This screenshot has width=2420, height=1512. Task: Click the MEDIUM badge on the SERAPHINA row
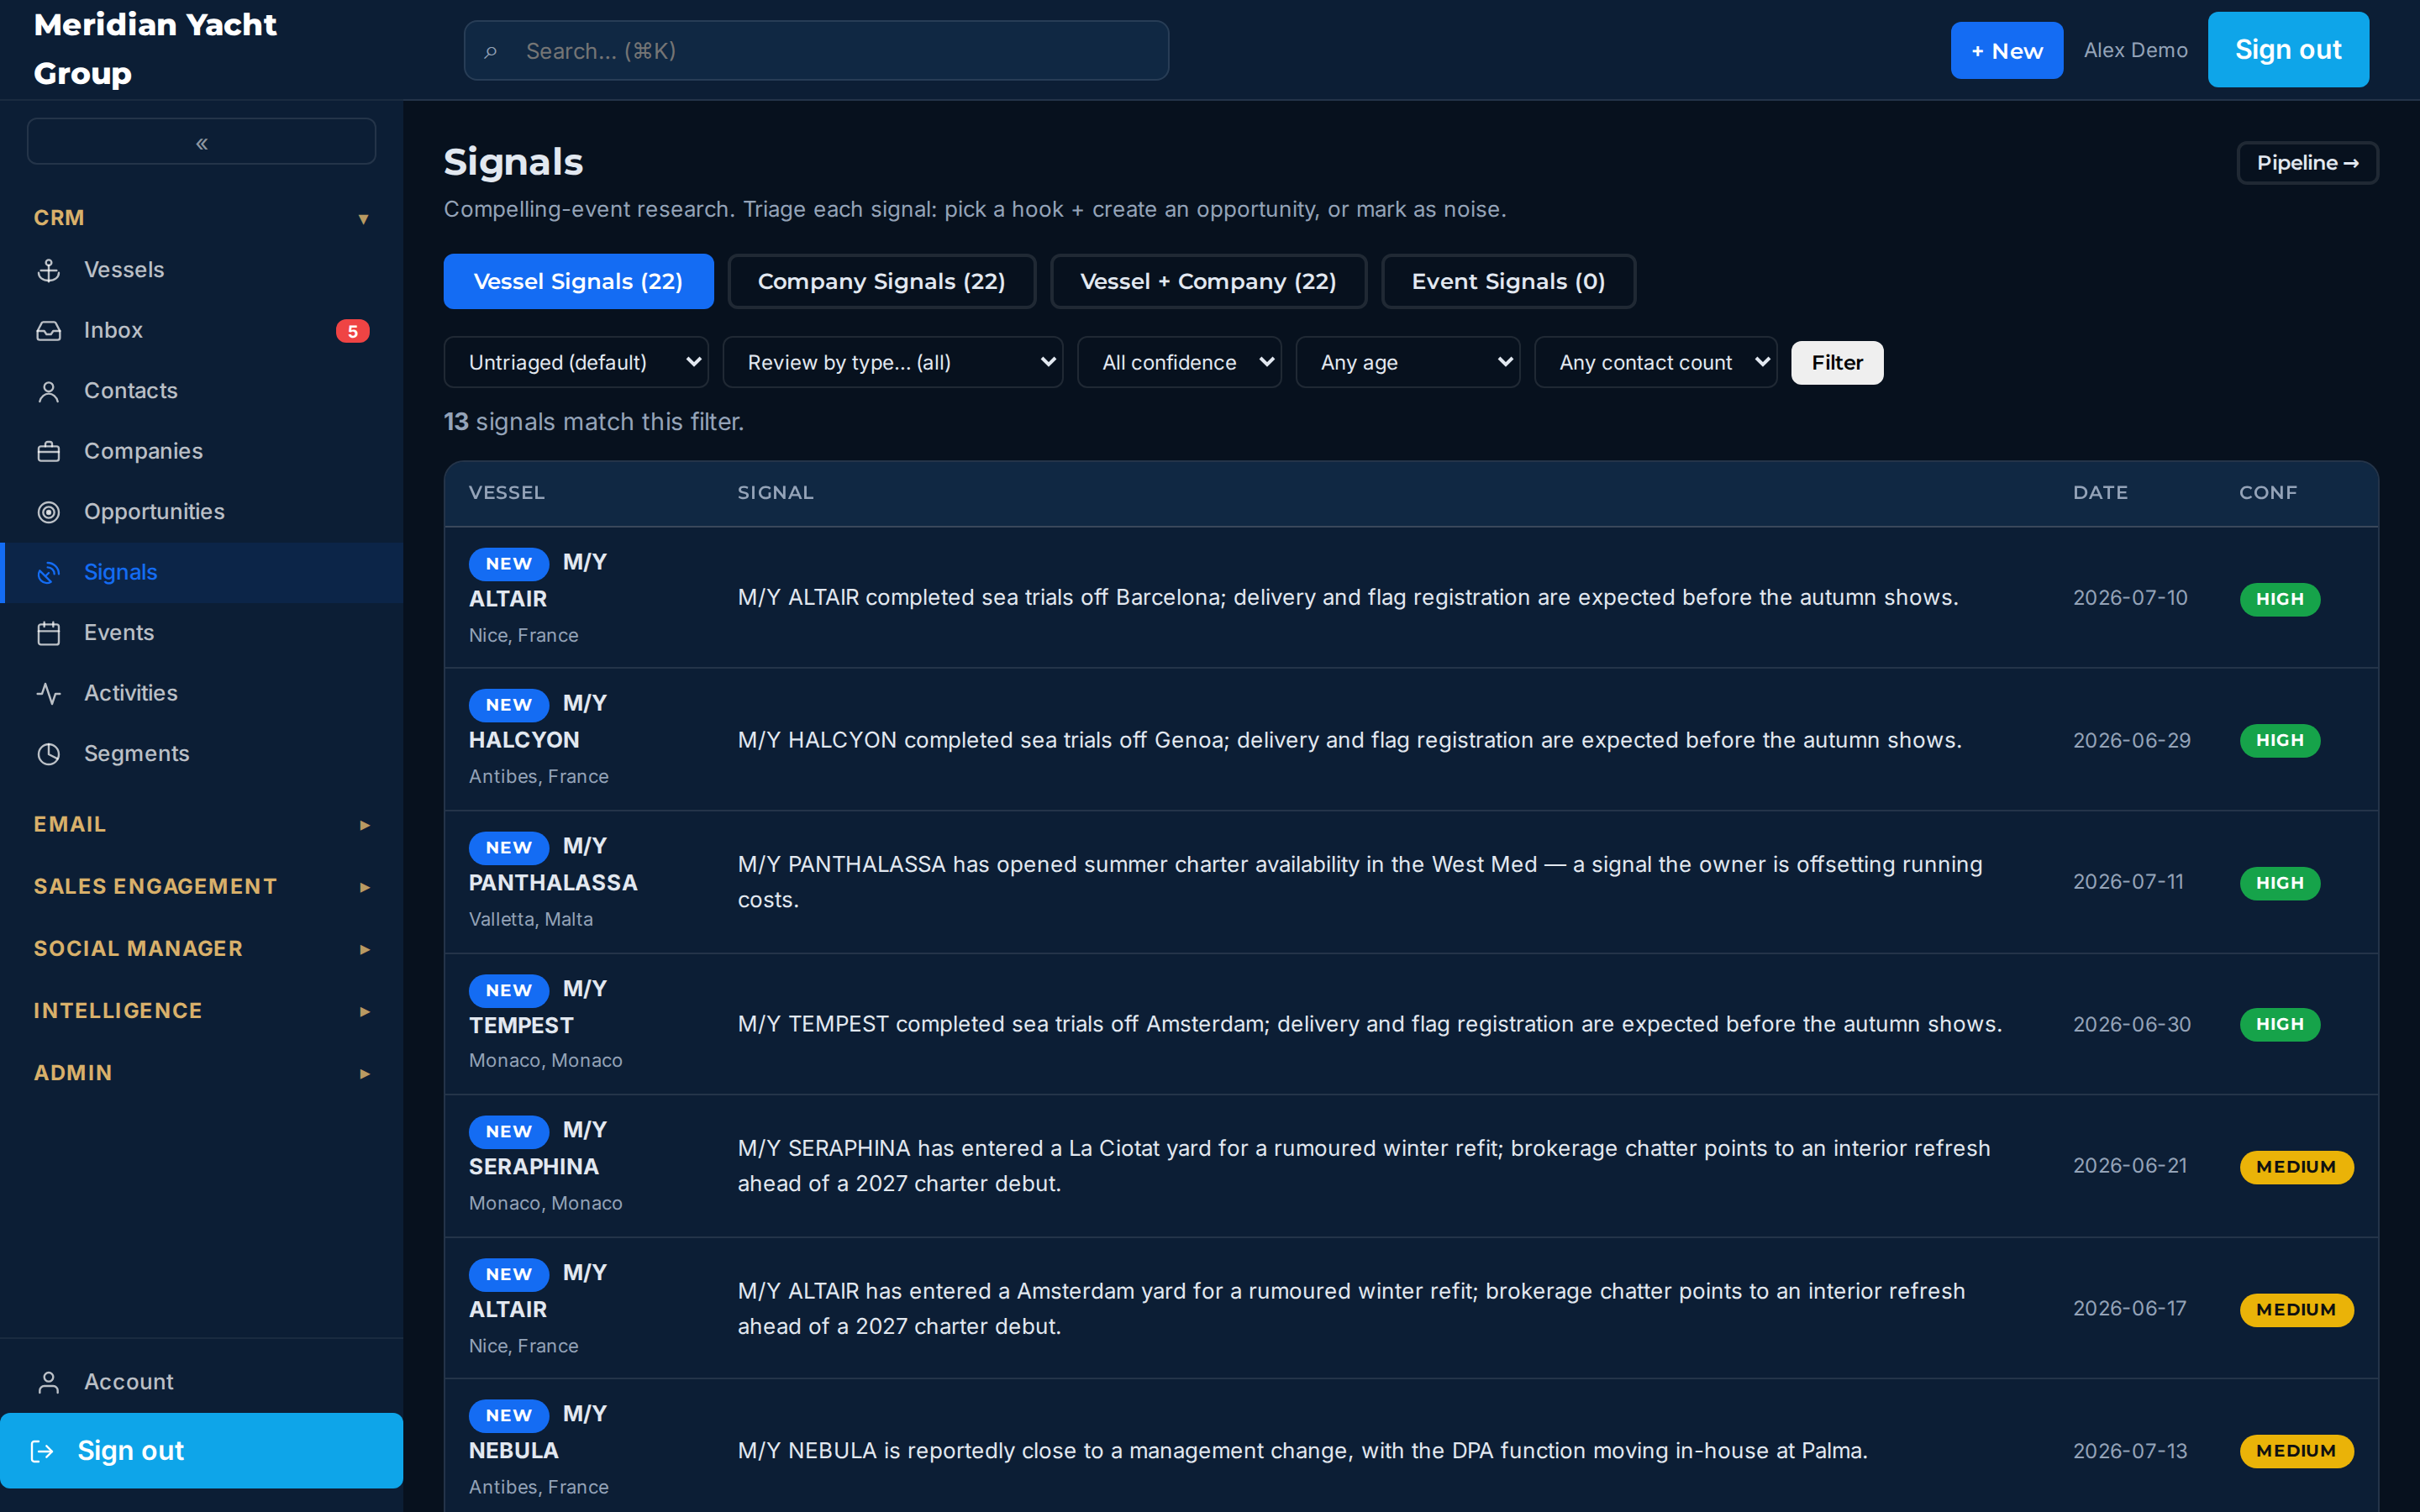(x=2296, y=1167)
